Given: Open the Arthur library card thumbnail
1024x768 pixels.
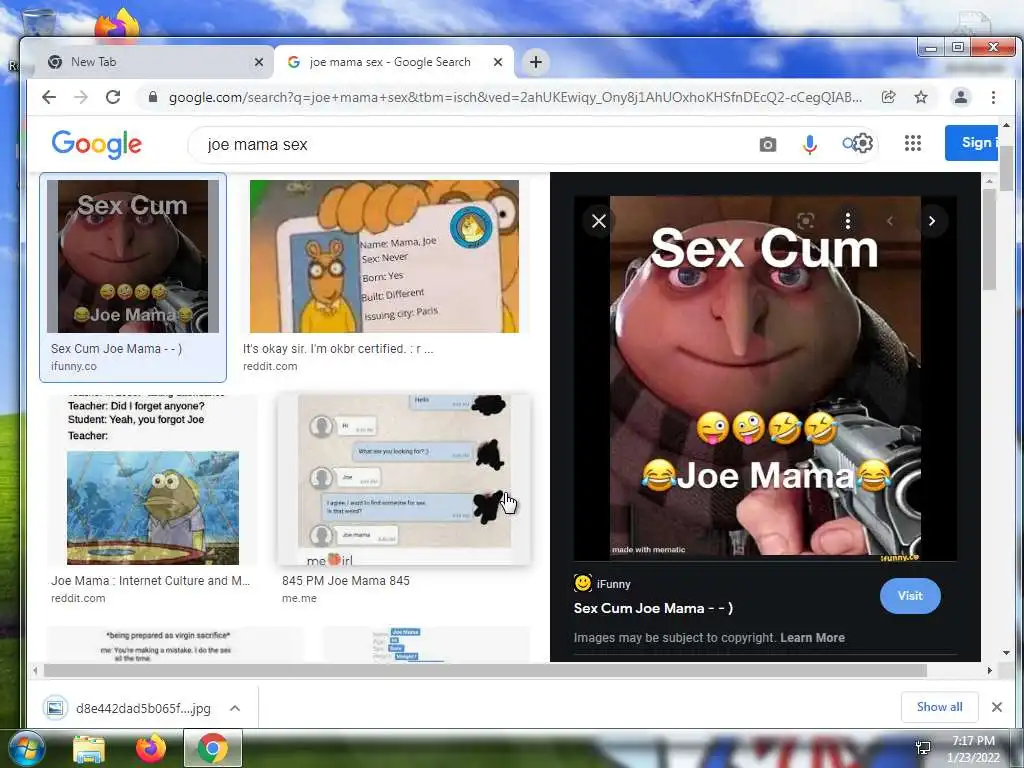Looking at the screenshot, I should pos(385,256).
